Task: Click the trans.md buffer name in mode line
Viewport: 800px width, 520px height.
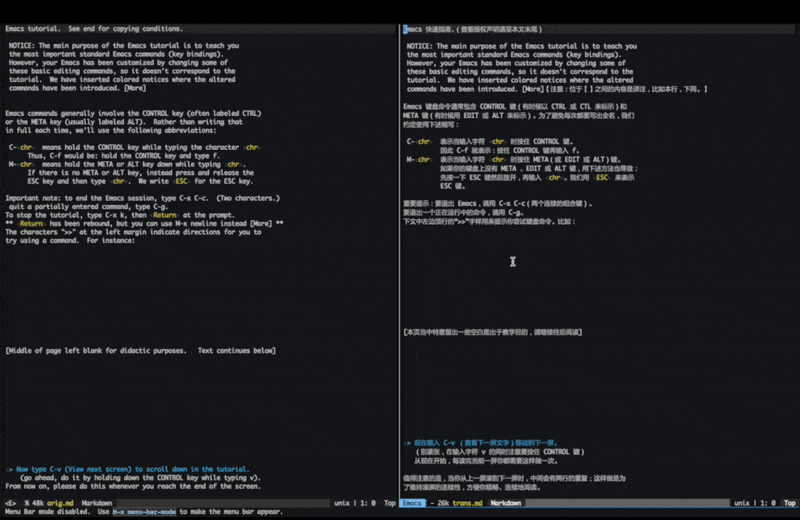Action: tap(467, 503)
